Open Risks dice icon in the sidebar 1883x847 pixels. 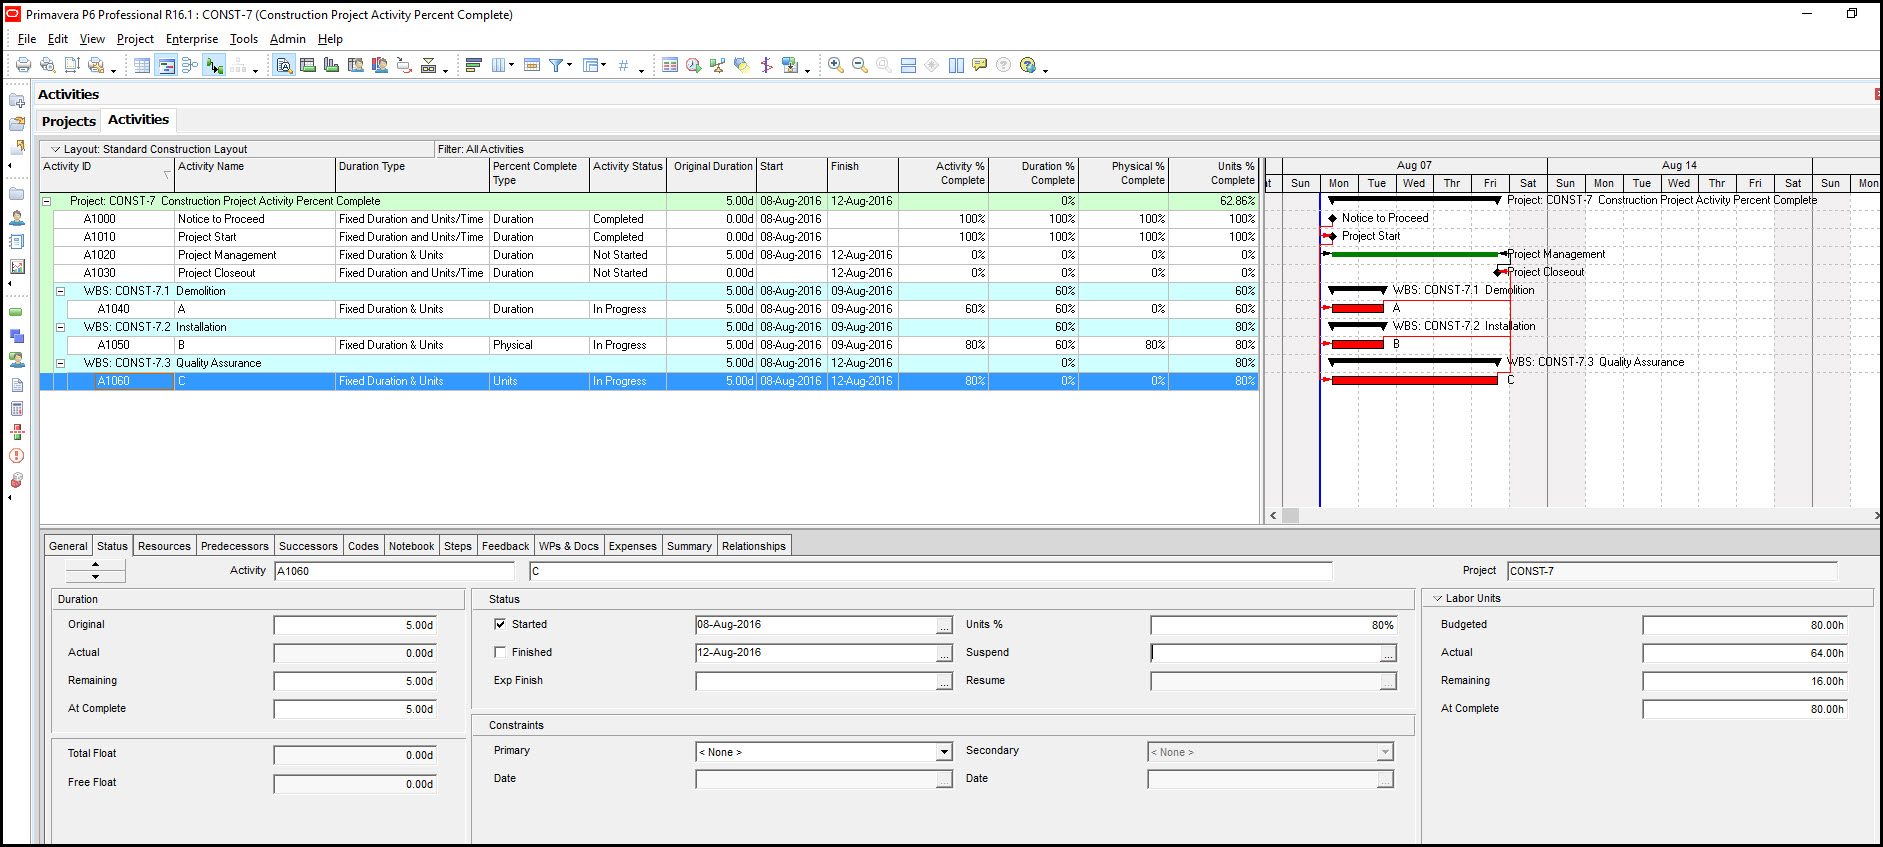pyautogui.click(x=17, y=480)
